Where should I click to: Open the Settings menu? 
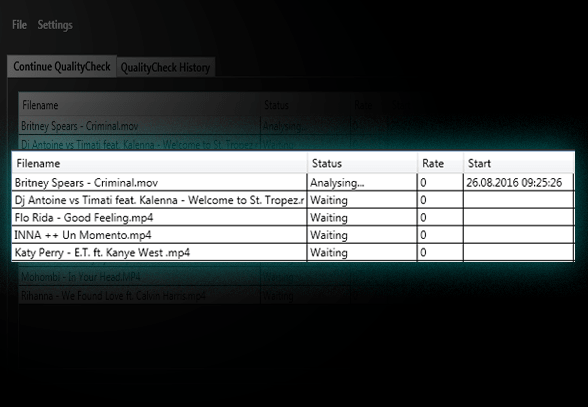[55, 25]
